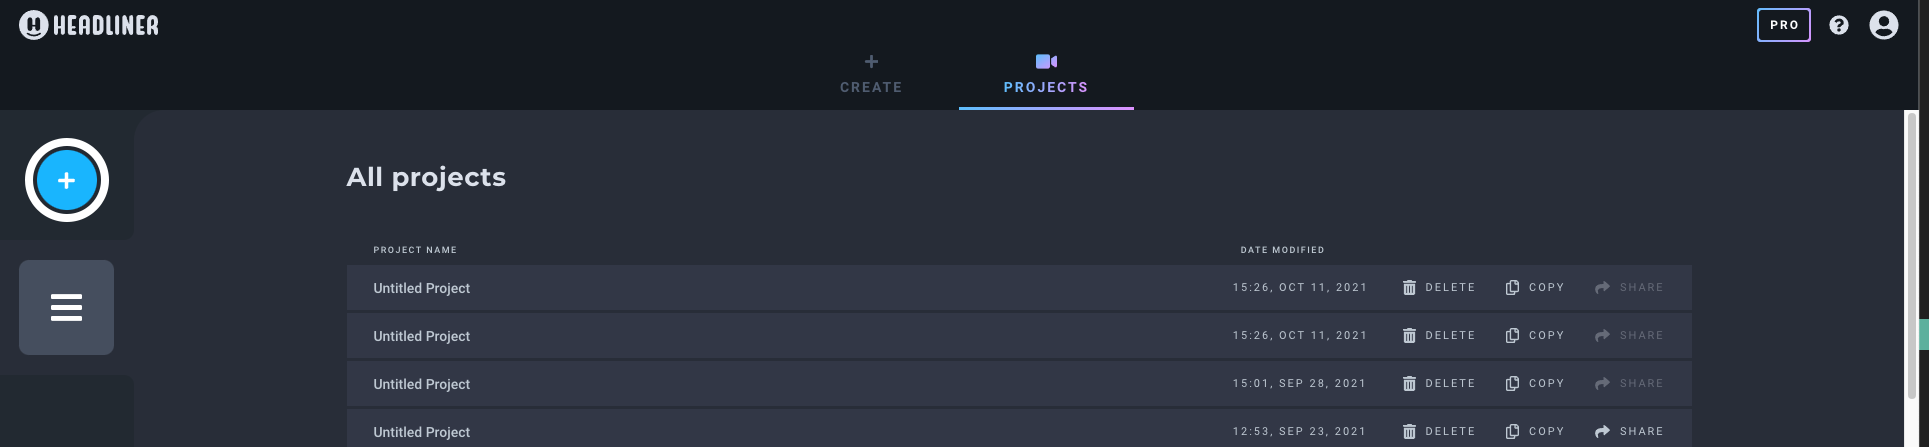The width and height of the screenshot is (1929, 447).
Task: Click the vertical page scrollbar
Action: pyautogui.click(x=1911, y=278)
